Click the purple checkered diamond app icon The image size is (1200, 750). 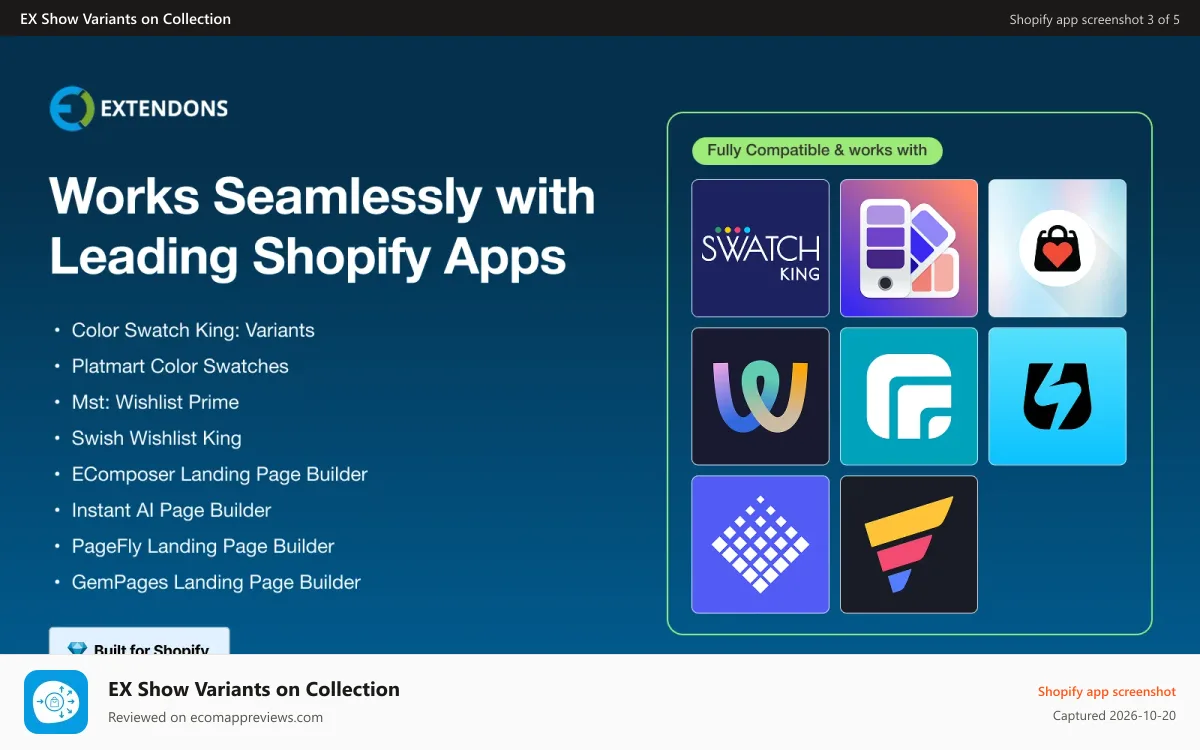pos(760,544)
